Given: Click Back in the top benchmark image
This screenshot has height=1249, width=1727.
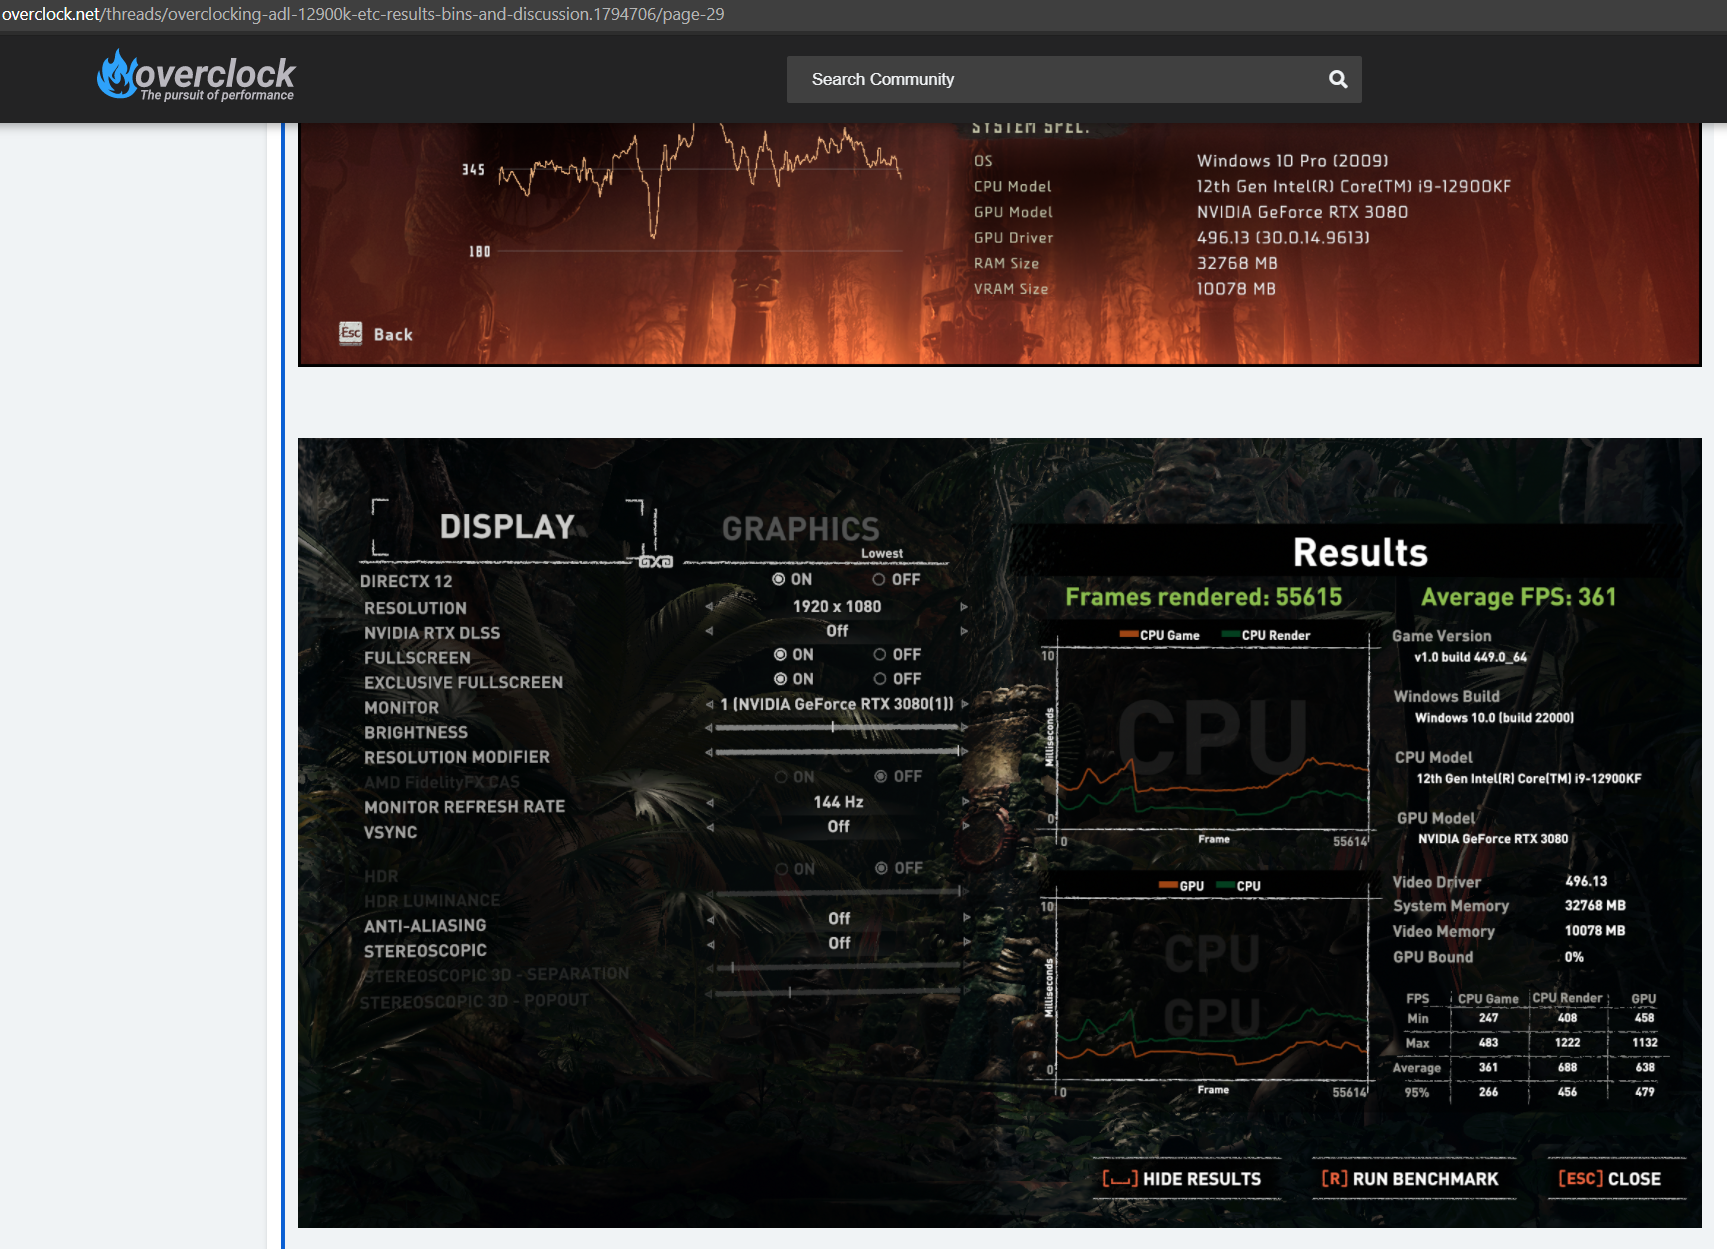Looking at the screenshot, I should [x=393, y=334].
